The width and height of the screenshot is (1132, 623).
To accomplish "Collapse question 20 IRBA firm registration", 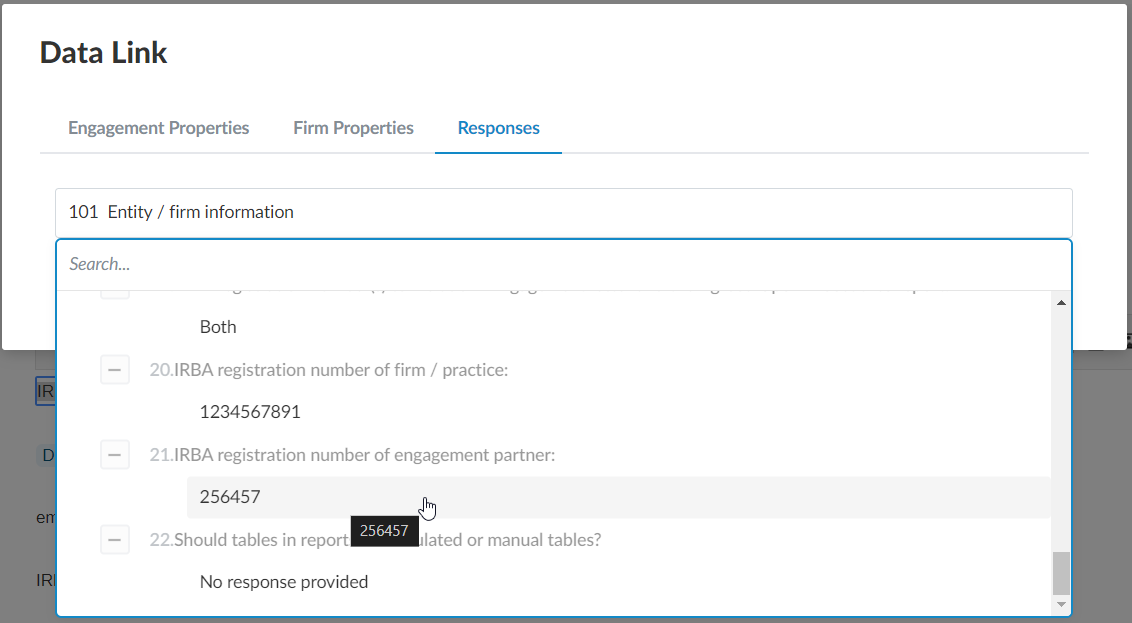I will [115, 370].
